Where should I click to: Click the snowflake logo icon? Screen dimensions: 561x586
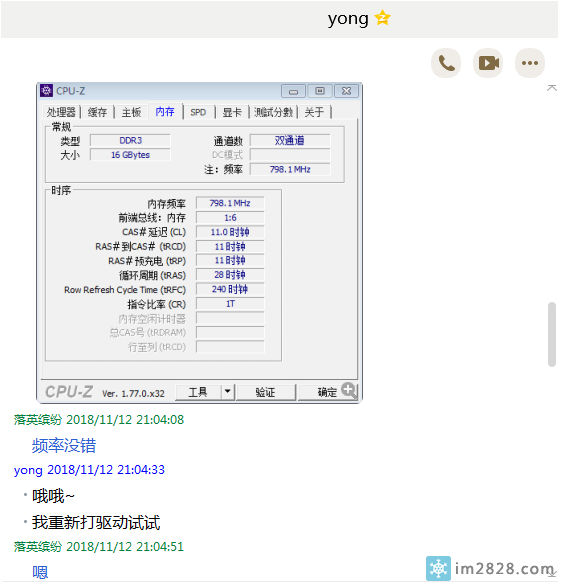tap(438, 568)
